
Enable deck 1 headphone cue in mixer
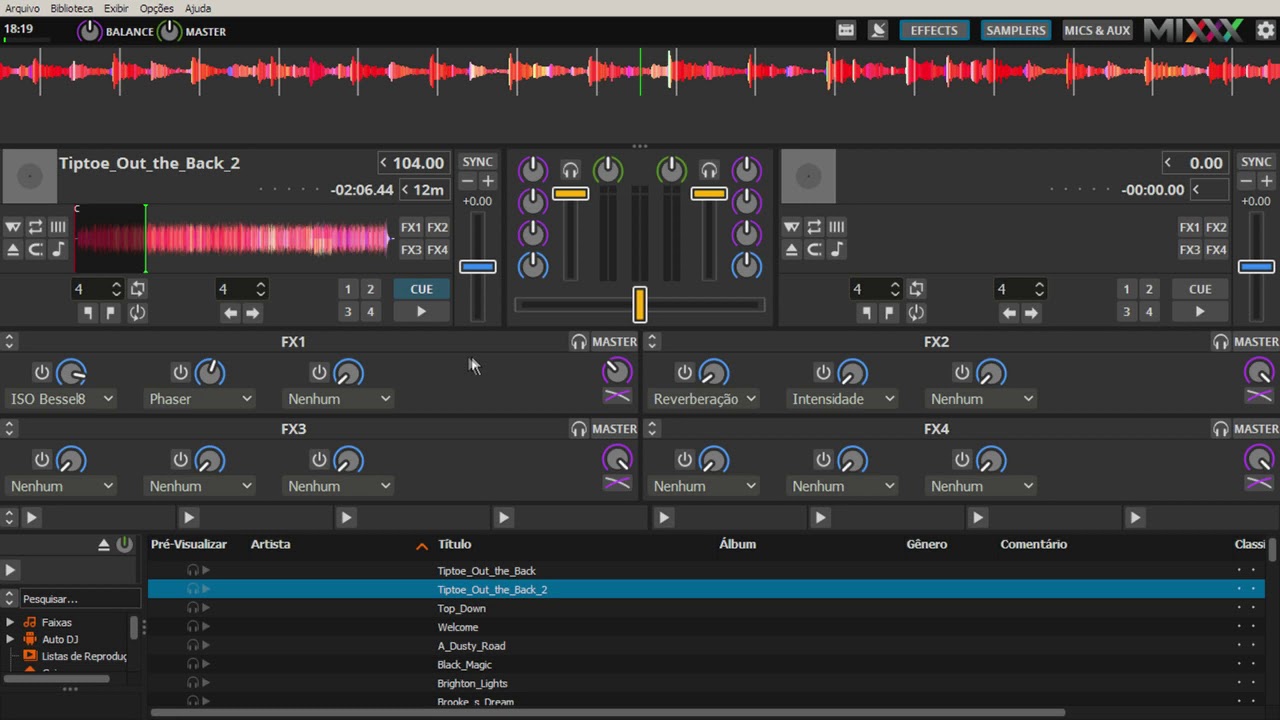pyautogui.click(x=570, y=170)
